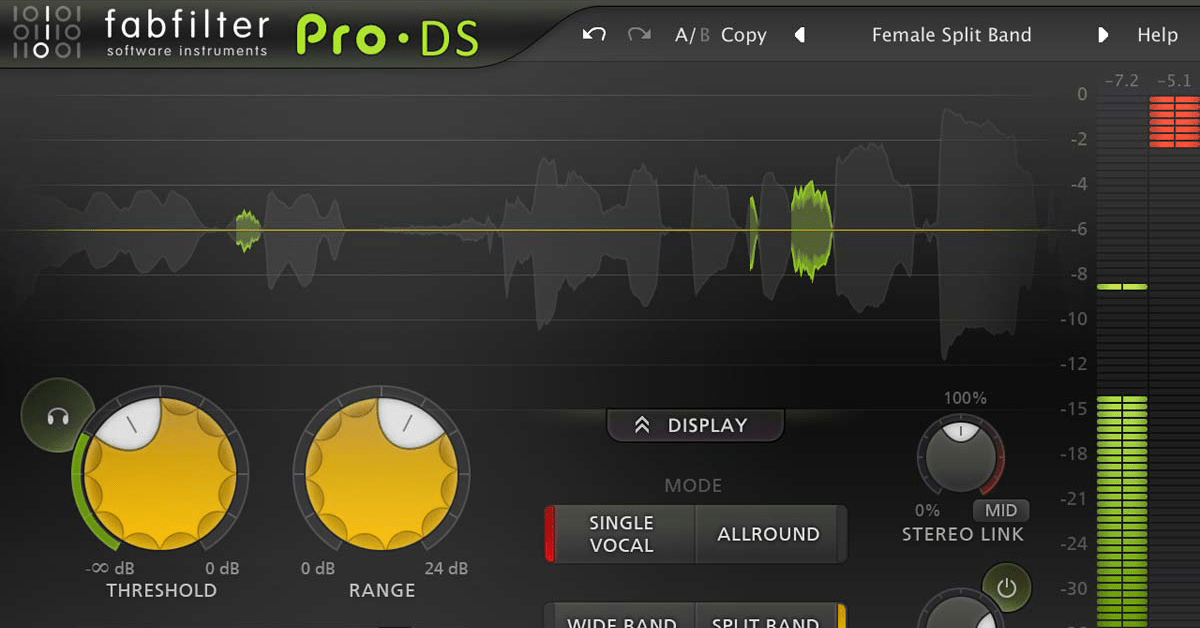The width and height of the screenshot is (1200, 628).
Task: Select Wide Band mode
Action: (x=620, y=620)
